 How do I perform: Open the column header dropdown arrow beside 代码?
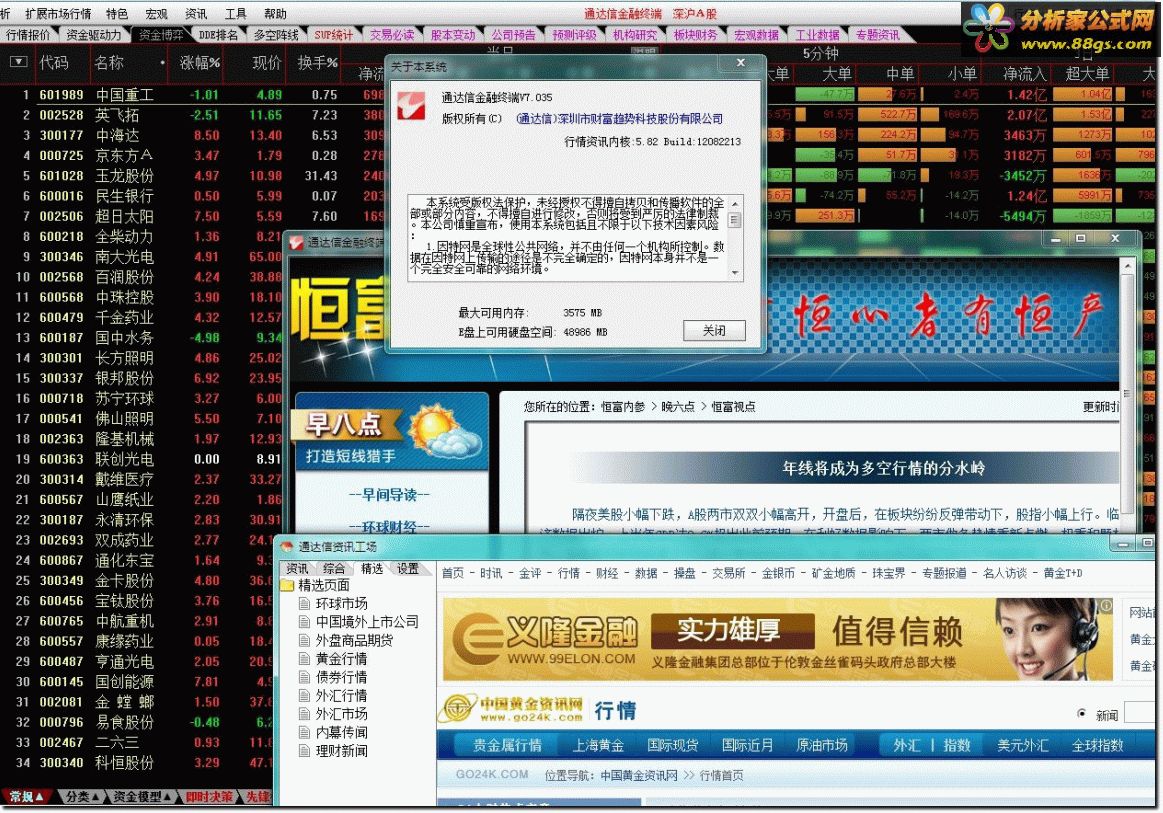19,62
